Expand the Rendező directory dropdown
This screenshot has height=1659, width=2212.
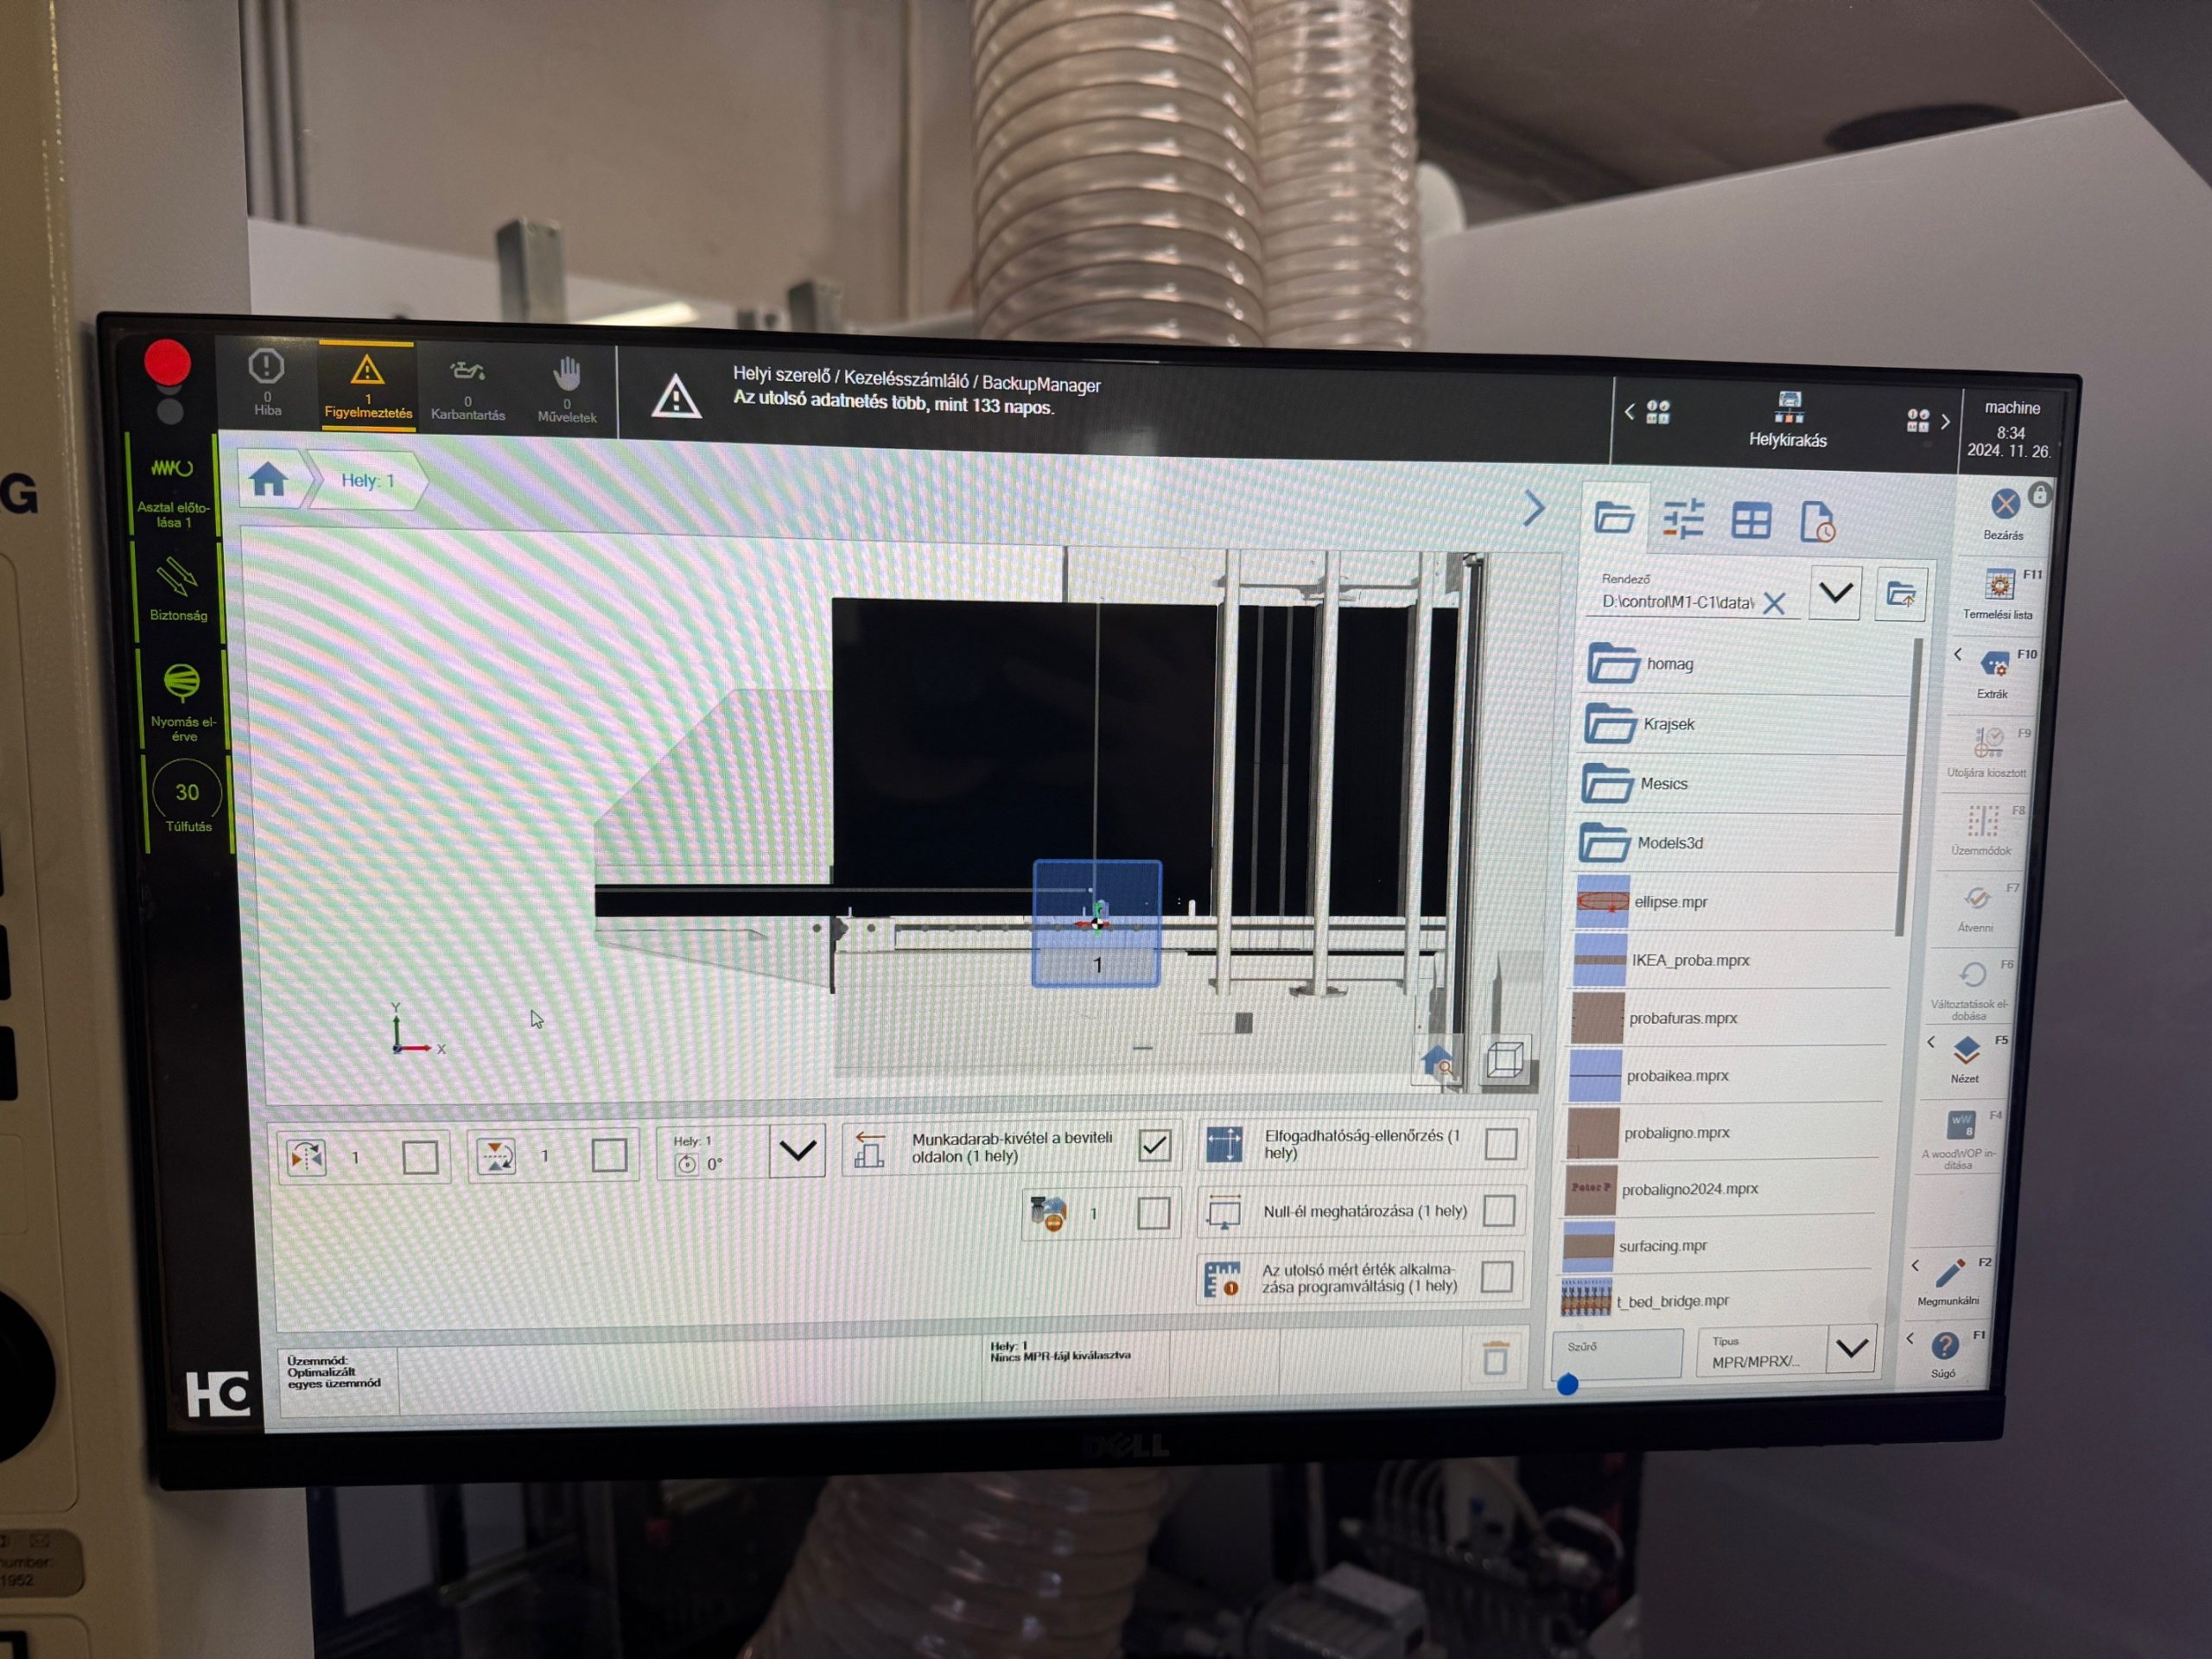pyautogui.click(x=1835, y=593)
